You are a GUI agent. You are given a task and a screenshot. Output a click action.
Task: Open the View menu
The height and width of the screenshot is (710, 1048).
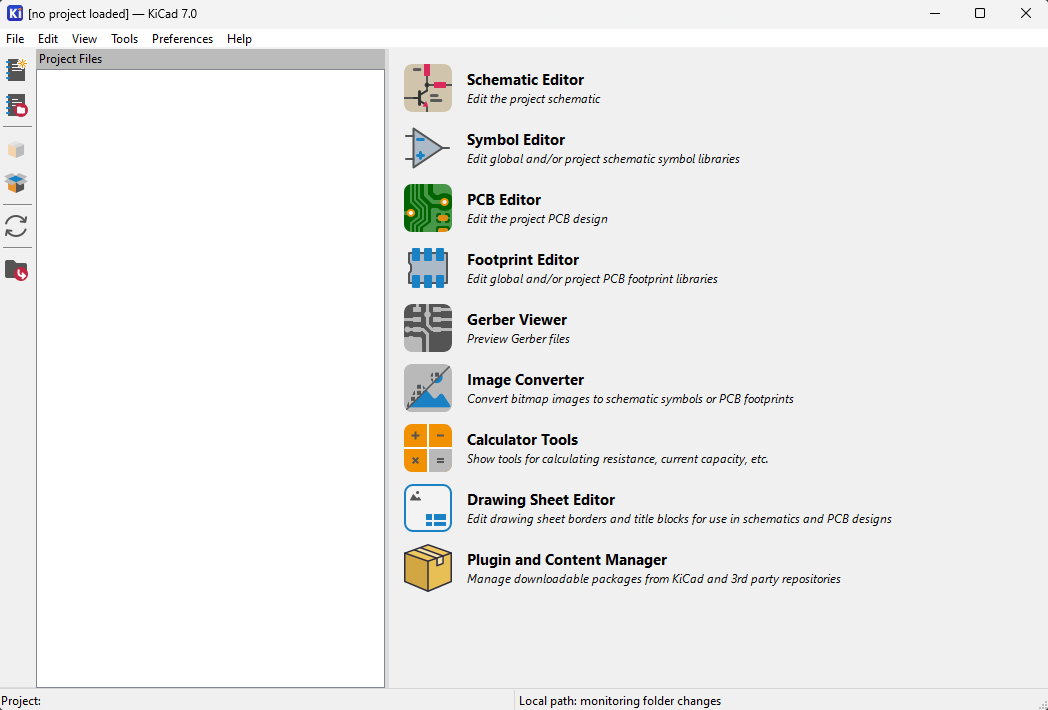click(x=84, y=39)
